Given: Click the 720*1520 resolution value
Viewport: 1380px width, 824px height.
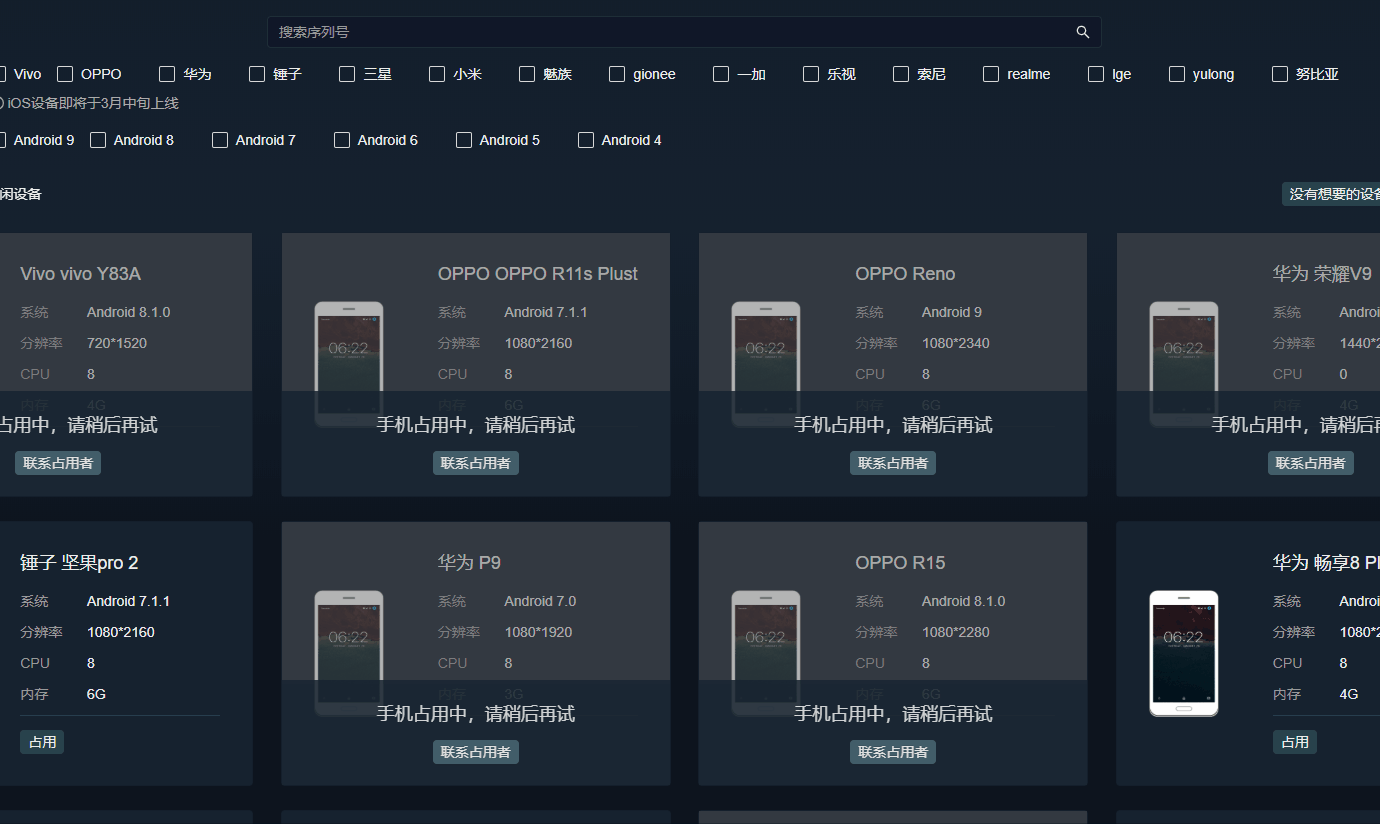Looking at the screenshot, I should click(117, 343).
